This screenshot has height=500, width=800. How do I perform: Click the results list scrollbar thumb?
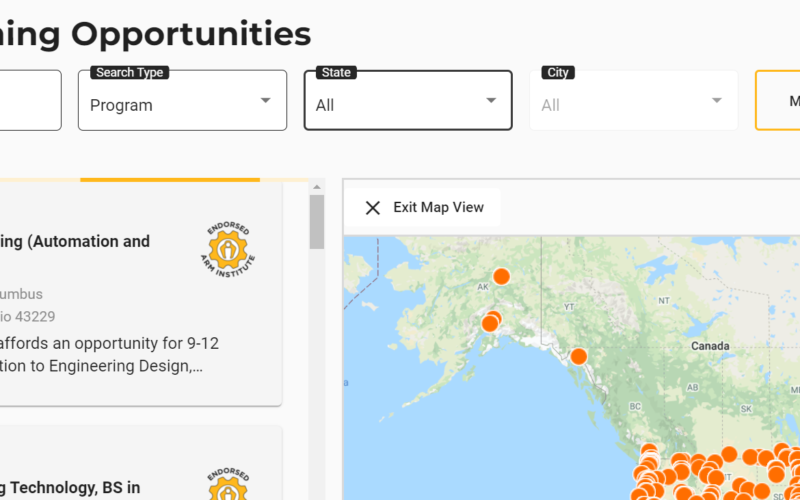pos(317,222)
